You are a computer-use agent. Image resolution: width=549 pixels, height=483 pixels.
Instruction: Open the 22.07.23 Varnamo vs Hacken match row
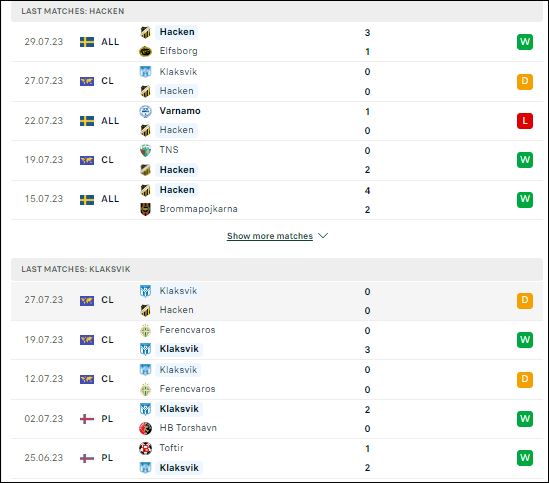[x=277, y=121]
